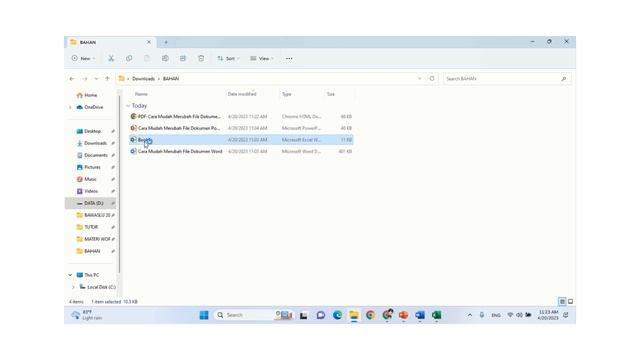
Task: Expand Local Disk (C:) node
Action: click(x=73, y=287)
